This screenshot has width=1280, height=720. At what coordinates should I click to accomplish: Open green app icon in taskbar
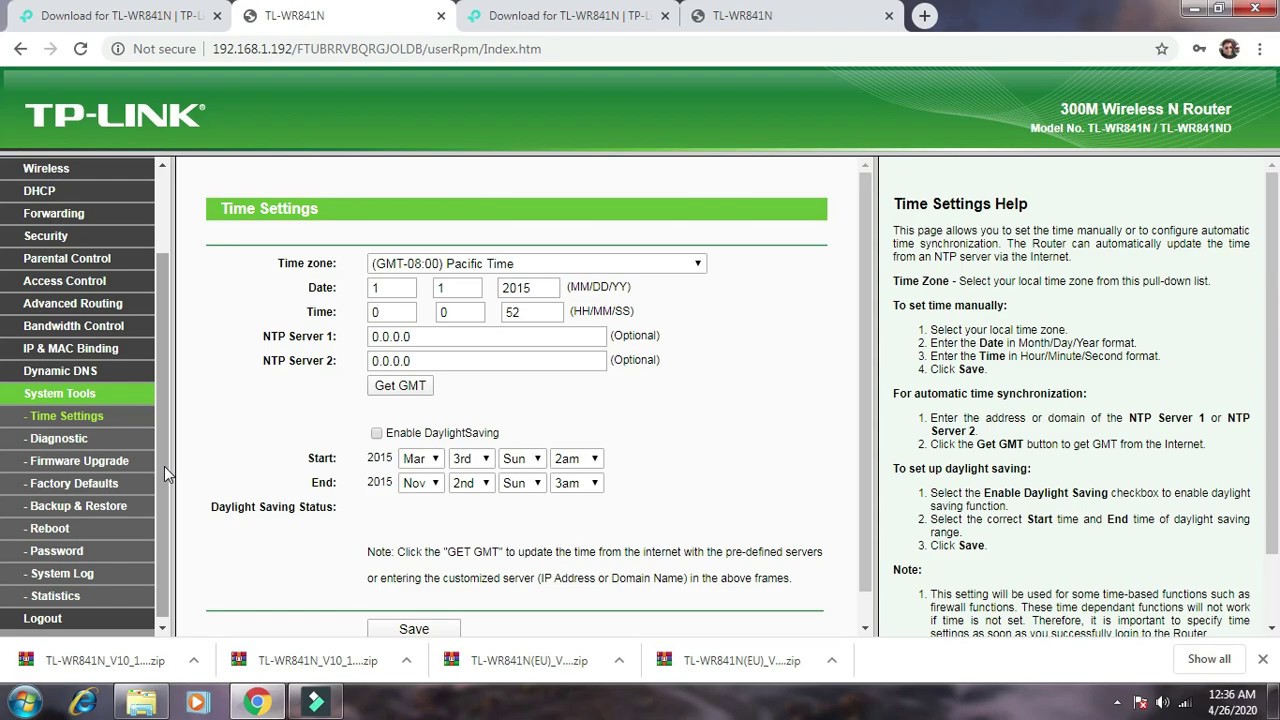(315, 702)
